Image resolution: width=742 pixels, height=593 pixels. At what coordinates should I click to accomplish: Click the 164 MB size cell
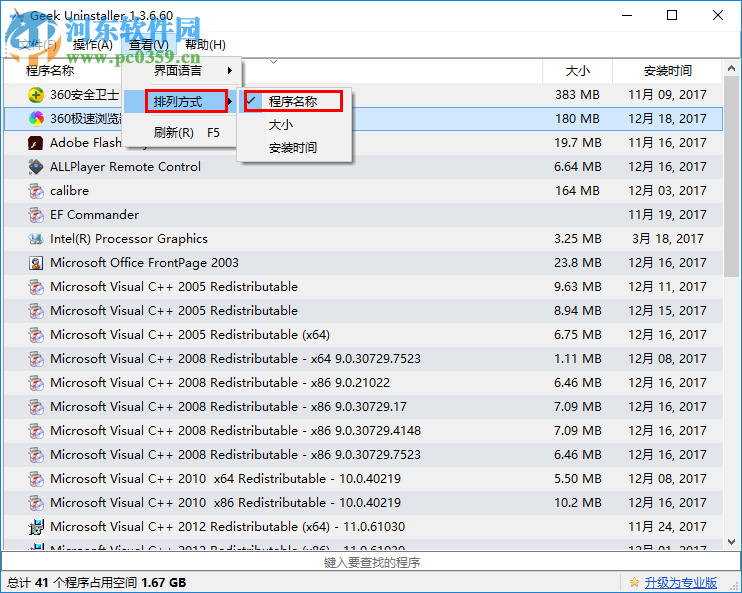577,191
